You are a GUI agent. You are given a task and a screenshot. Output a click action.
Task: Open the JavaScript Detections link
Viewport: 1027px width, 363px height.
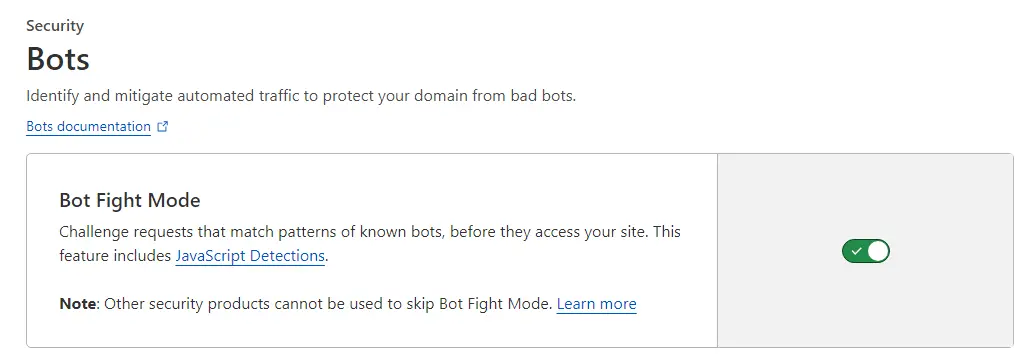(x=250, y=256)
